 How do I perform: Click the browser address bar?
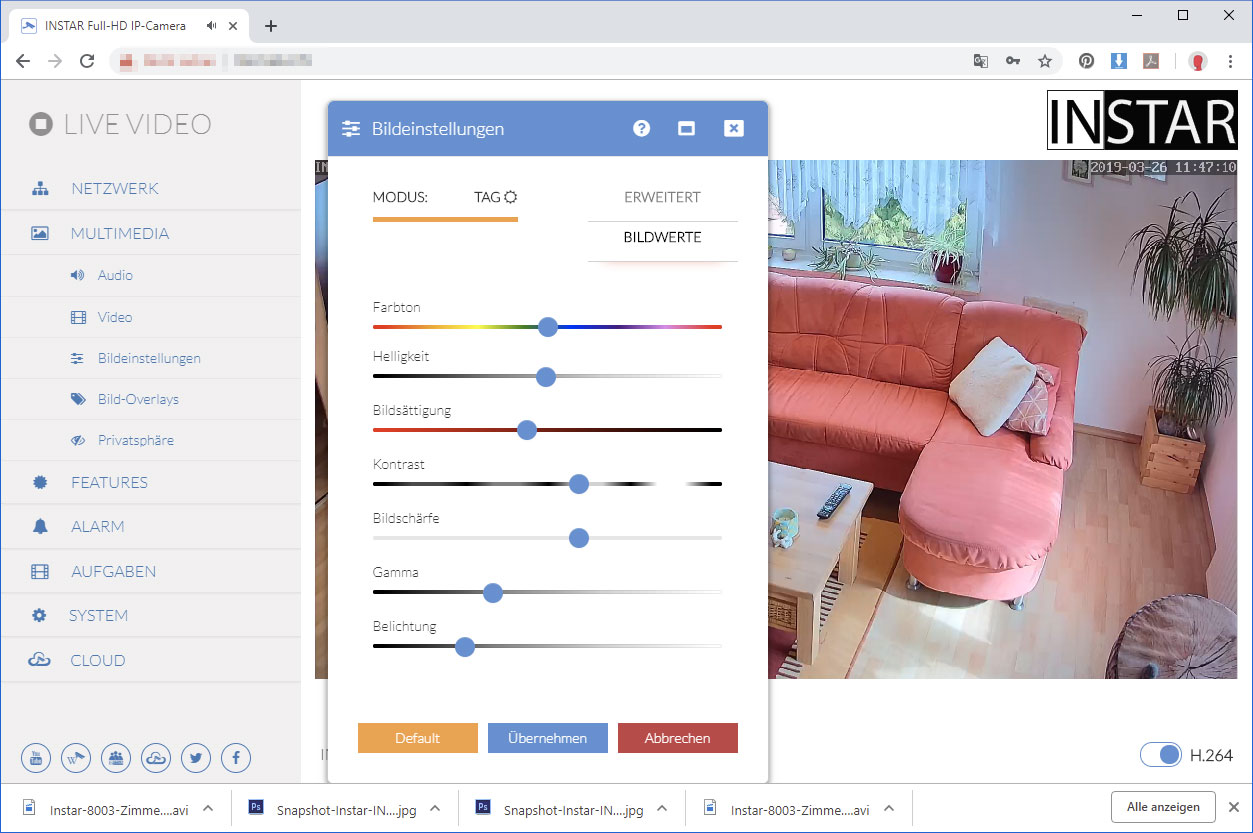[x=540, y=61]
